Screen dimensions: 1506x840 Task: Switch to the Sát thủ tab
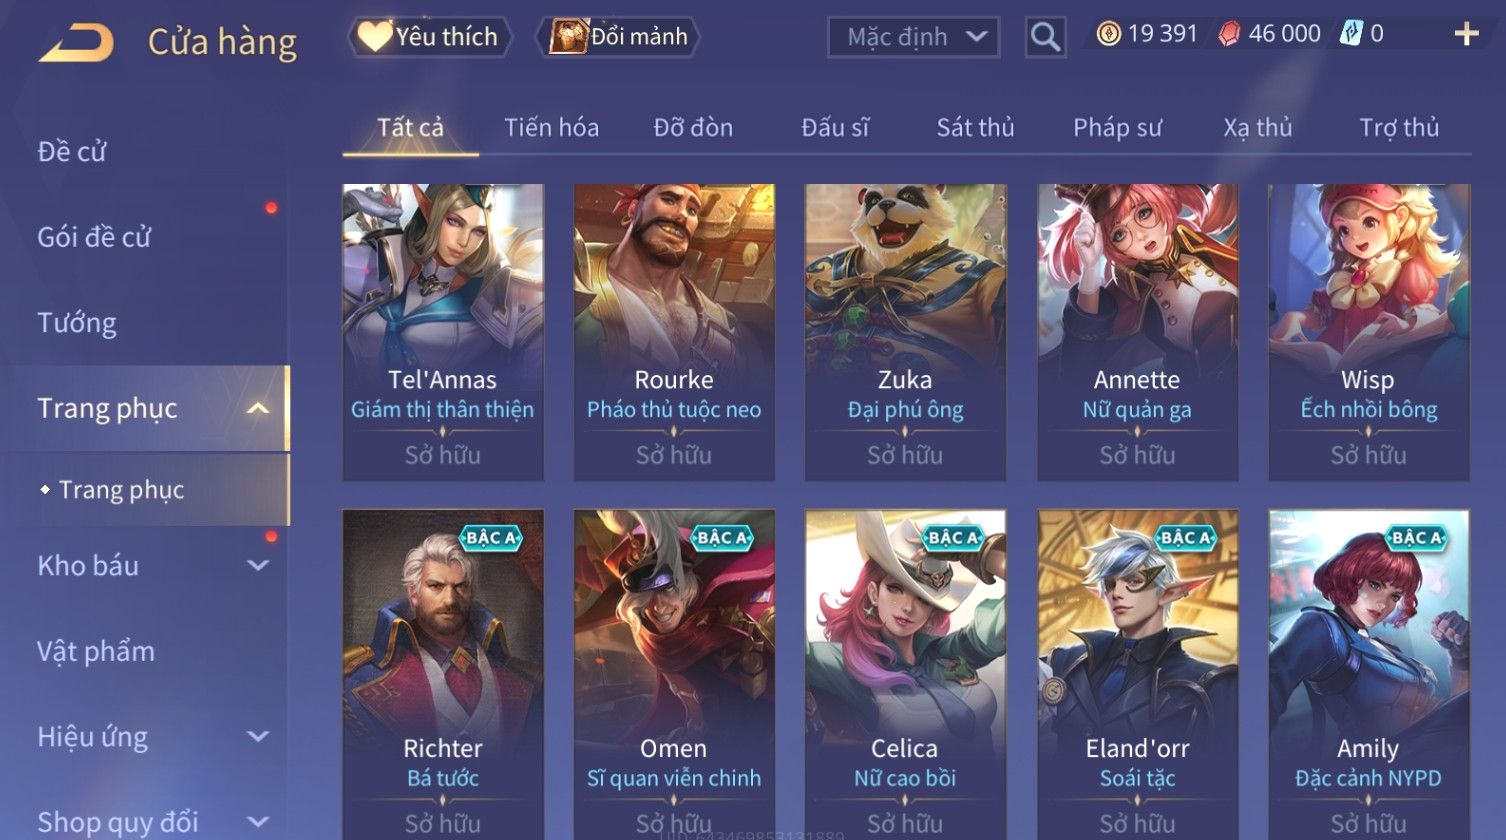[x=975, y=128]
